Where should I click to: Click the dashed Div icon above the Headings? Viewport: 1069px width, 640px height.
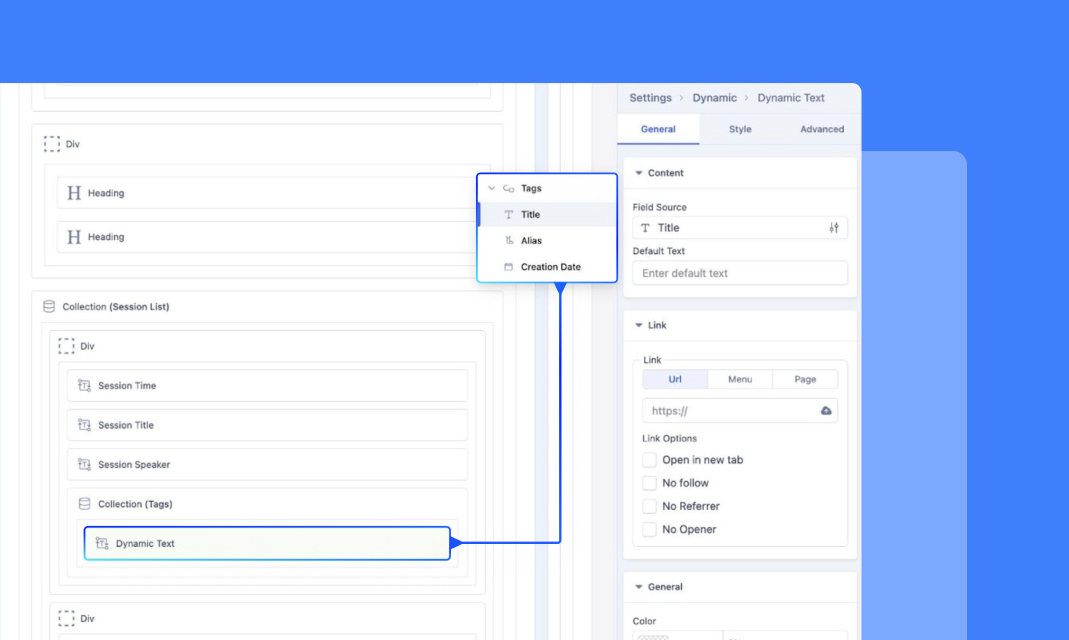click(x=52, y=144)
